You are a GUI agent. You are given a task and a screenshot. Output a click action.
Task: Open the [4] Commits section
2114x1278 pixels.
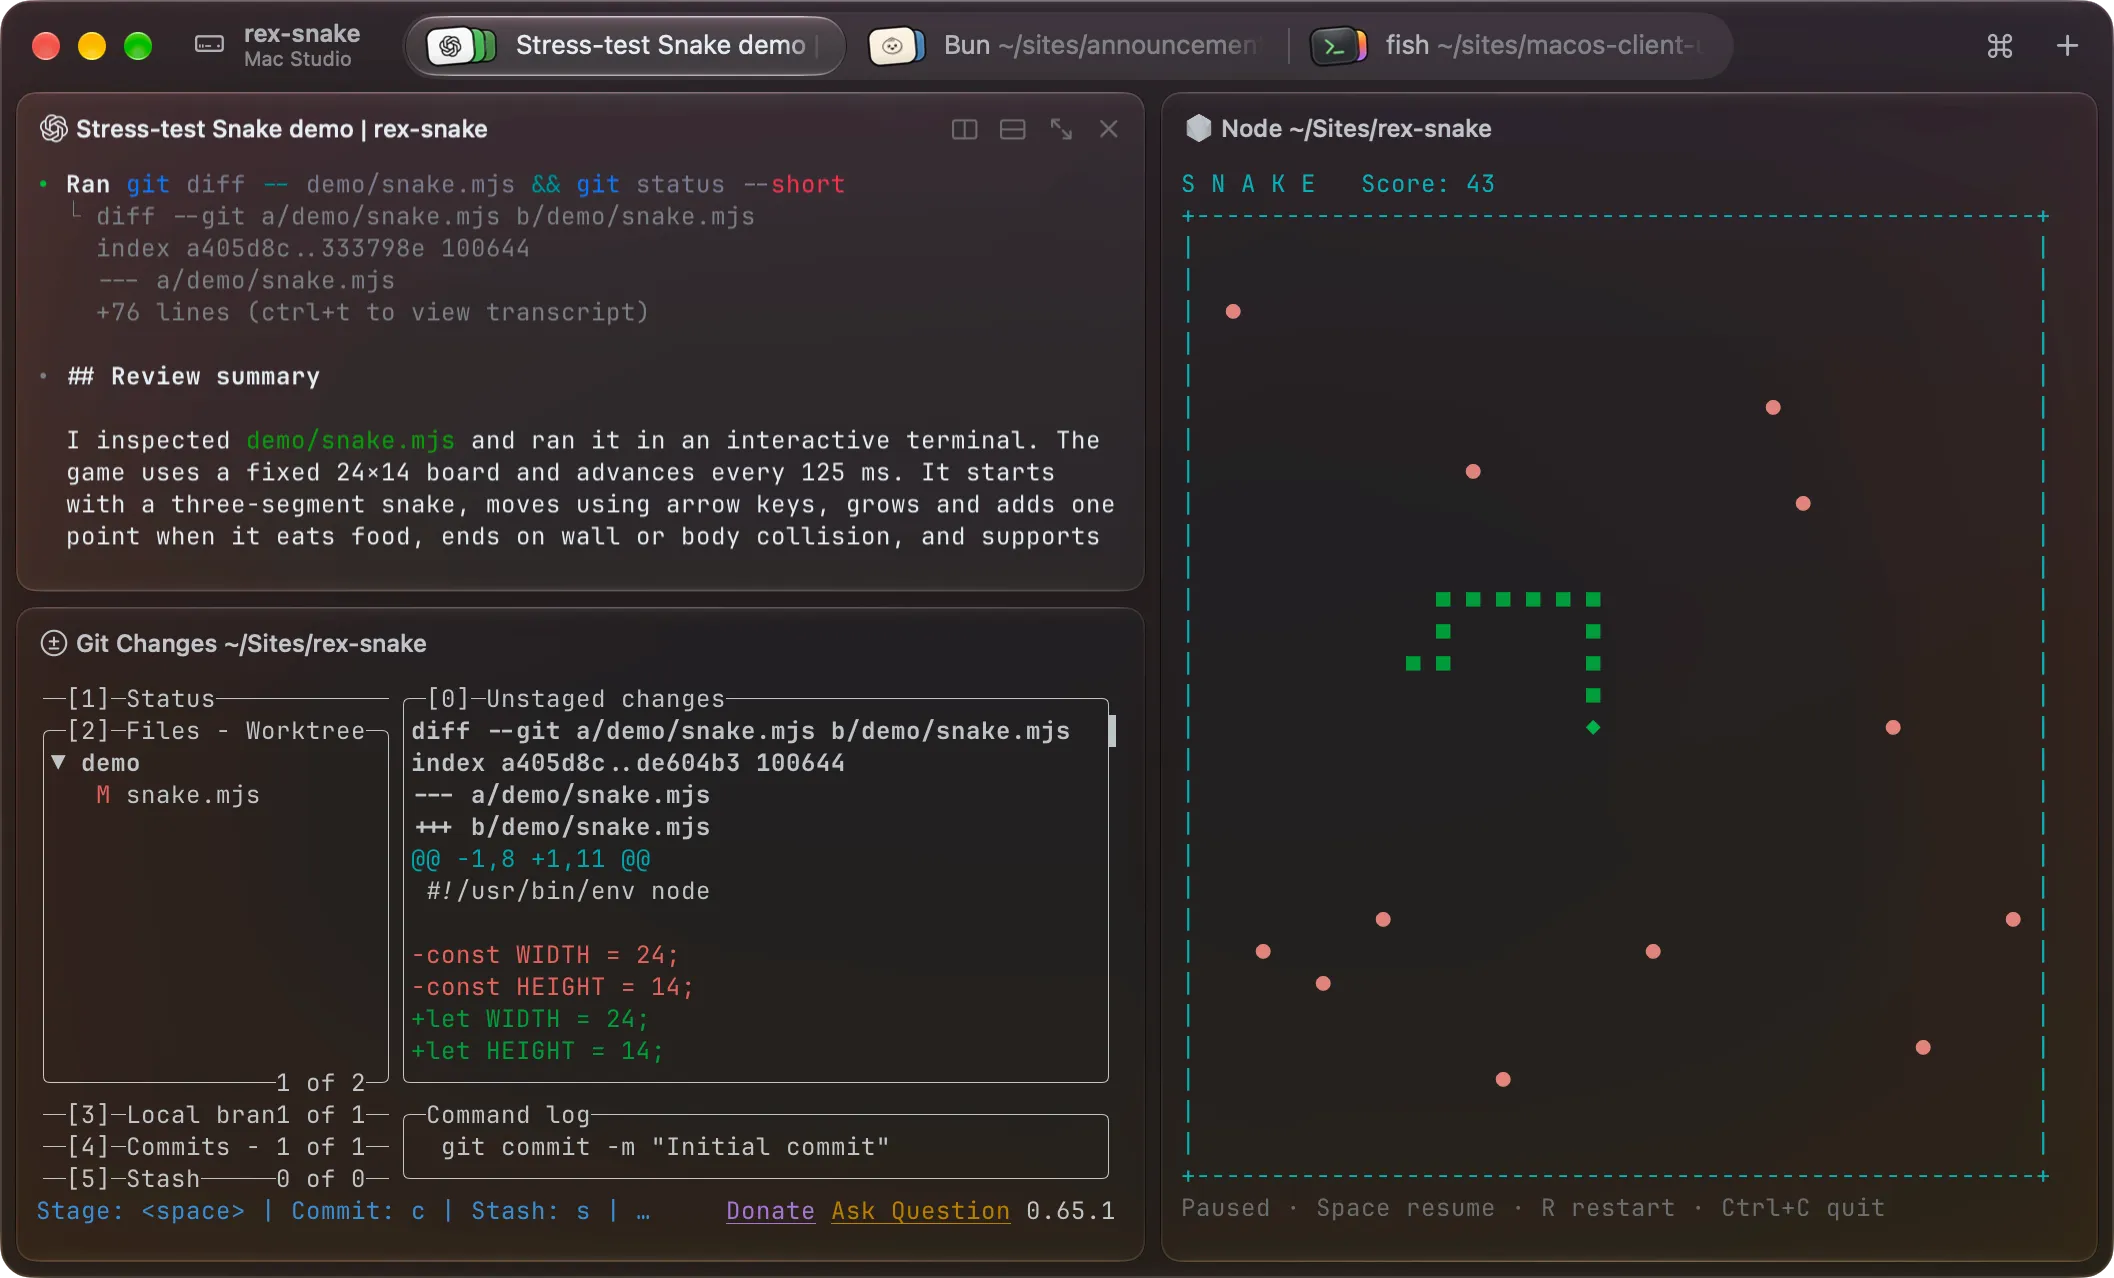(216, 1146)
